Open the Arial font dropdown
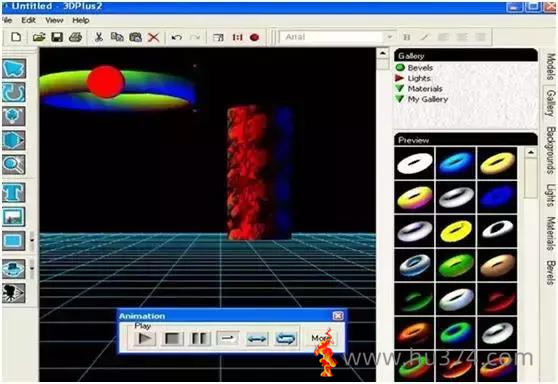 [x=389, y=37]
